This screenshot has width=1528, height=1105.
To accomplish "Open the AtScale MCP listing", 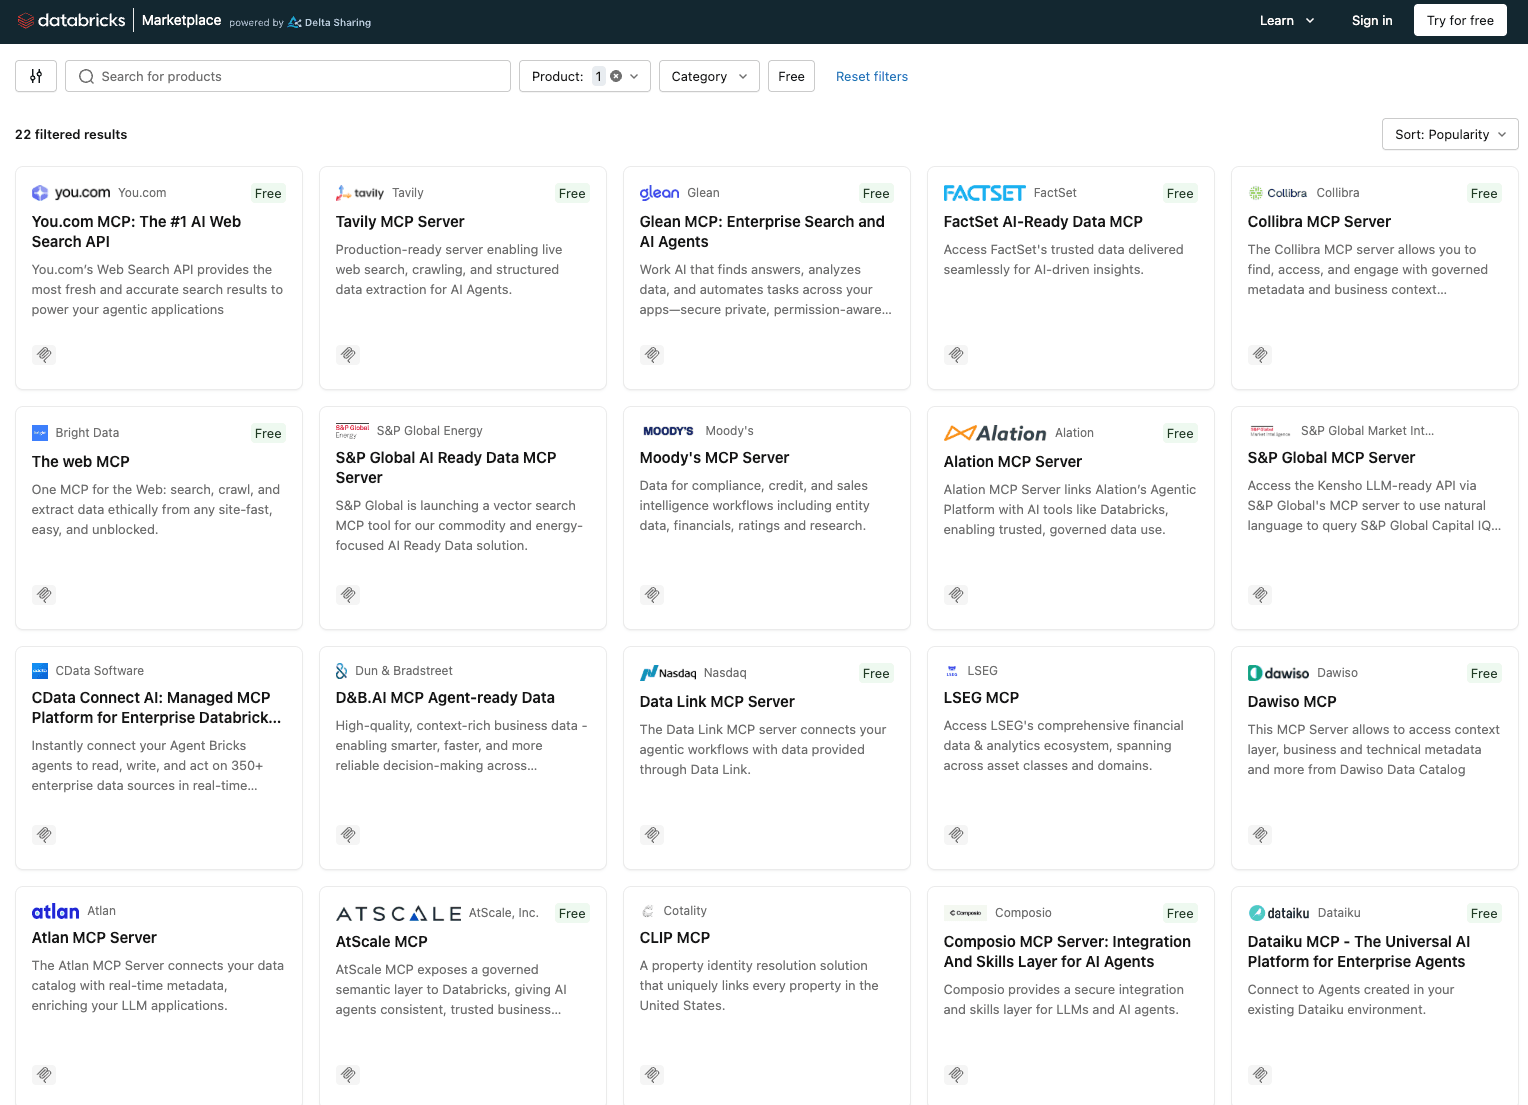I will point(382,941).
